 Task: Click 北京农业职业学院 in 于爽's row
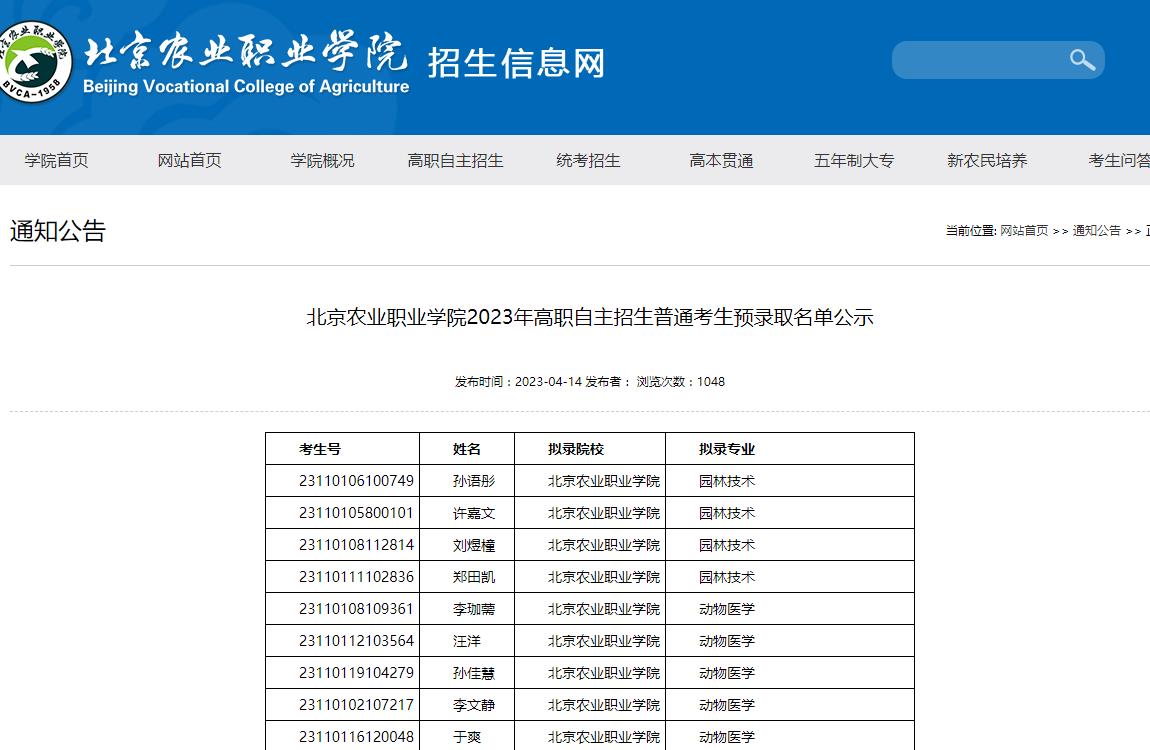[604, 737]
